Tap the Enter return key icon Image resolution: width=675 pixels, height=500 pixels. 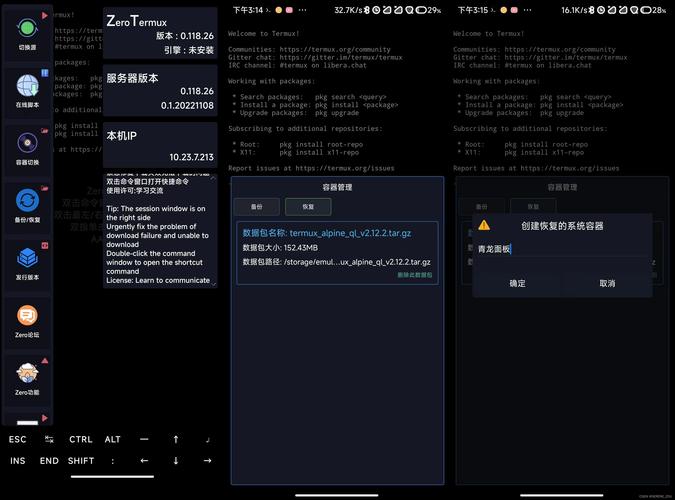coord(207,440)
